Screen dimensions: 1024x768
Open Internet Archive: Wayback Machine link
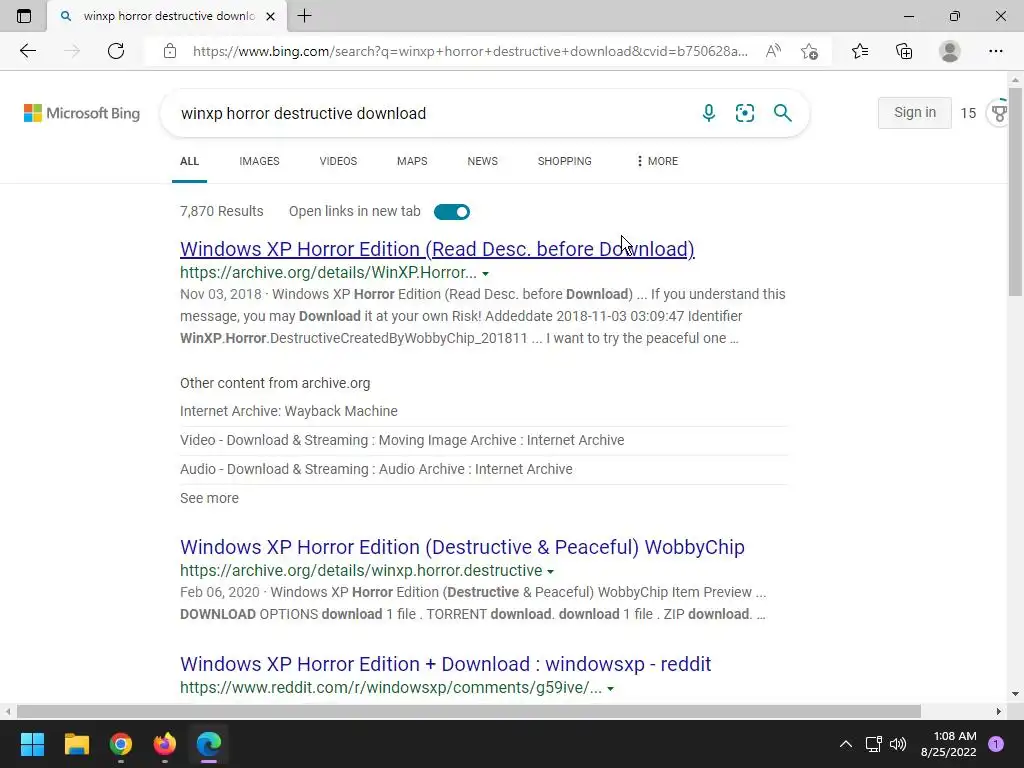289,411
